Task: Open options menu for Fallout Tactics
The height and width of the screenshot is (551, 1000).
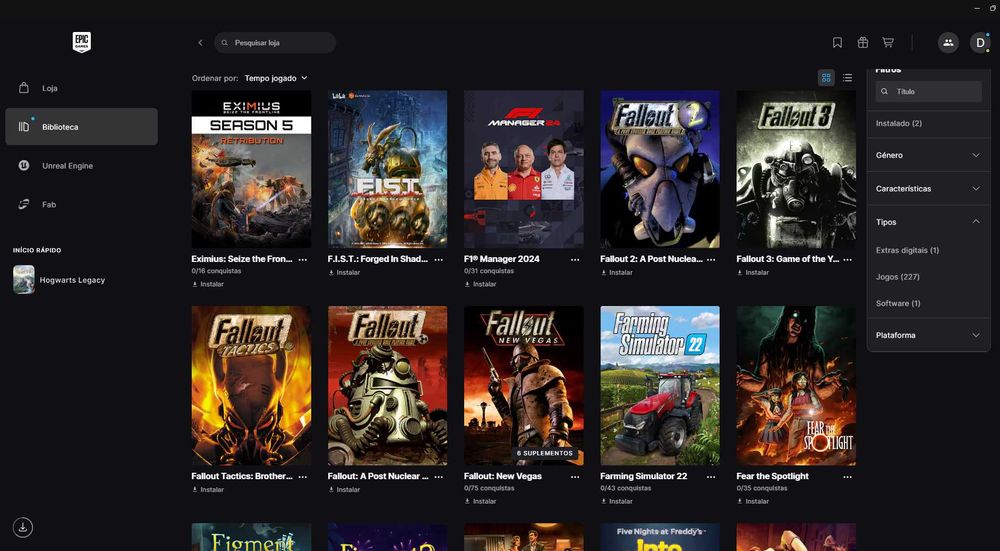Action: tap(302, 476)
